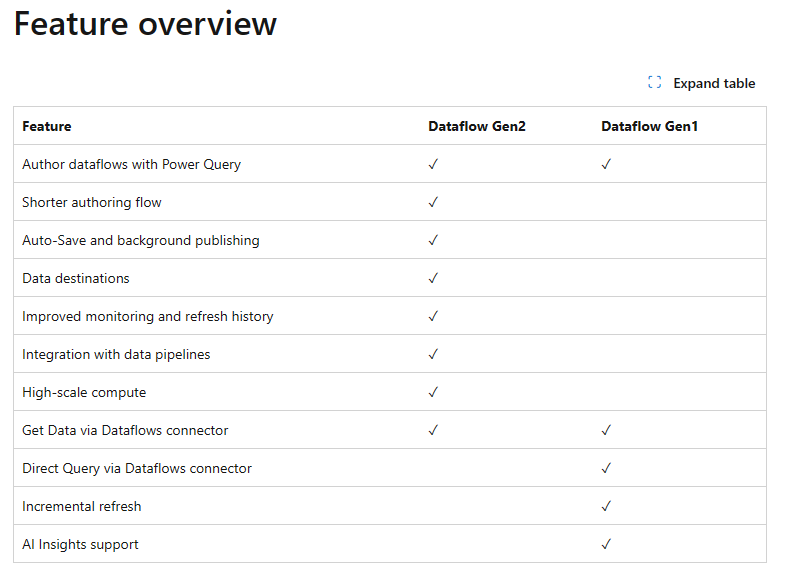Click 'Data destinations' row text
The image size is (792, 581).
76,278
